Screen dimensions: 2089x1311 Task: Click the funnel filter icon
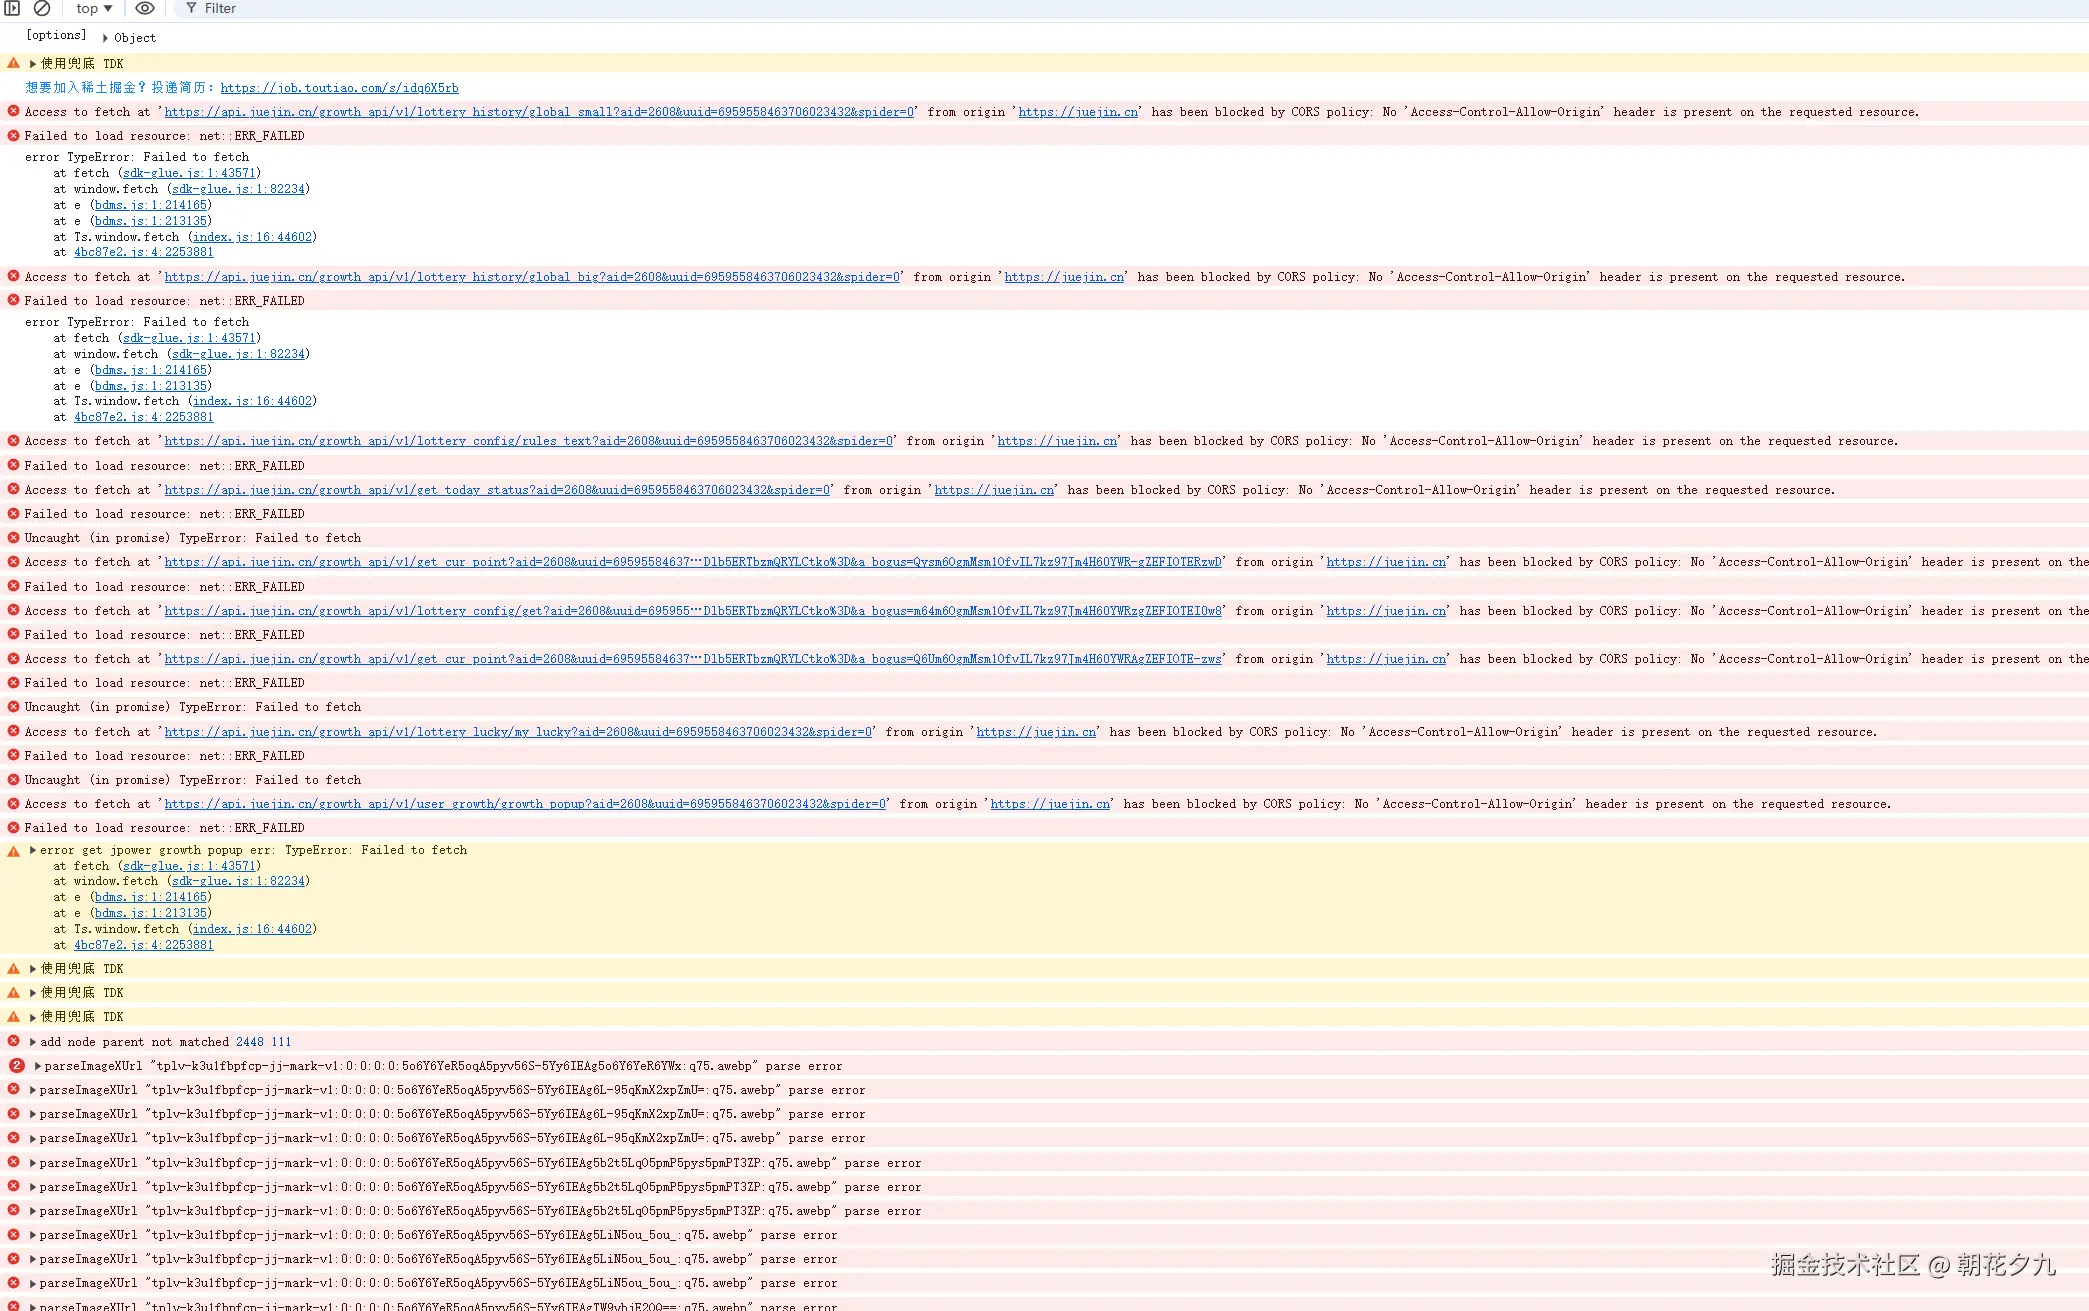click(191, 8)
